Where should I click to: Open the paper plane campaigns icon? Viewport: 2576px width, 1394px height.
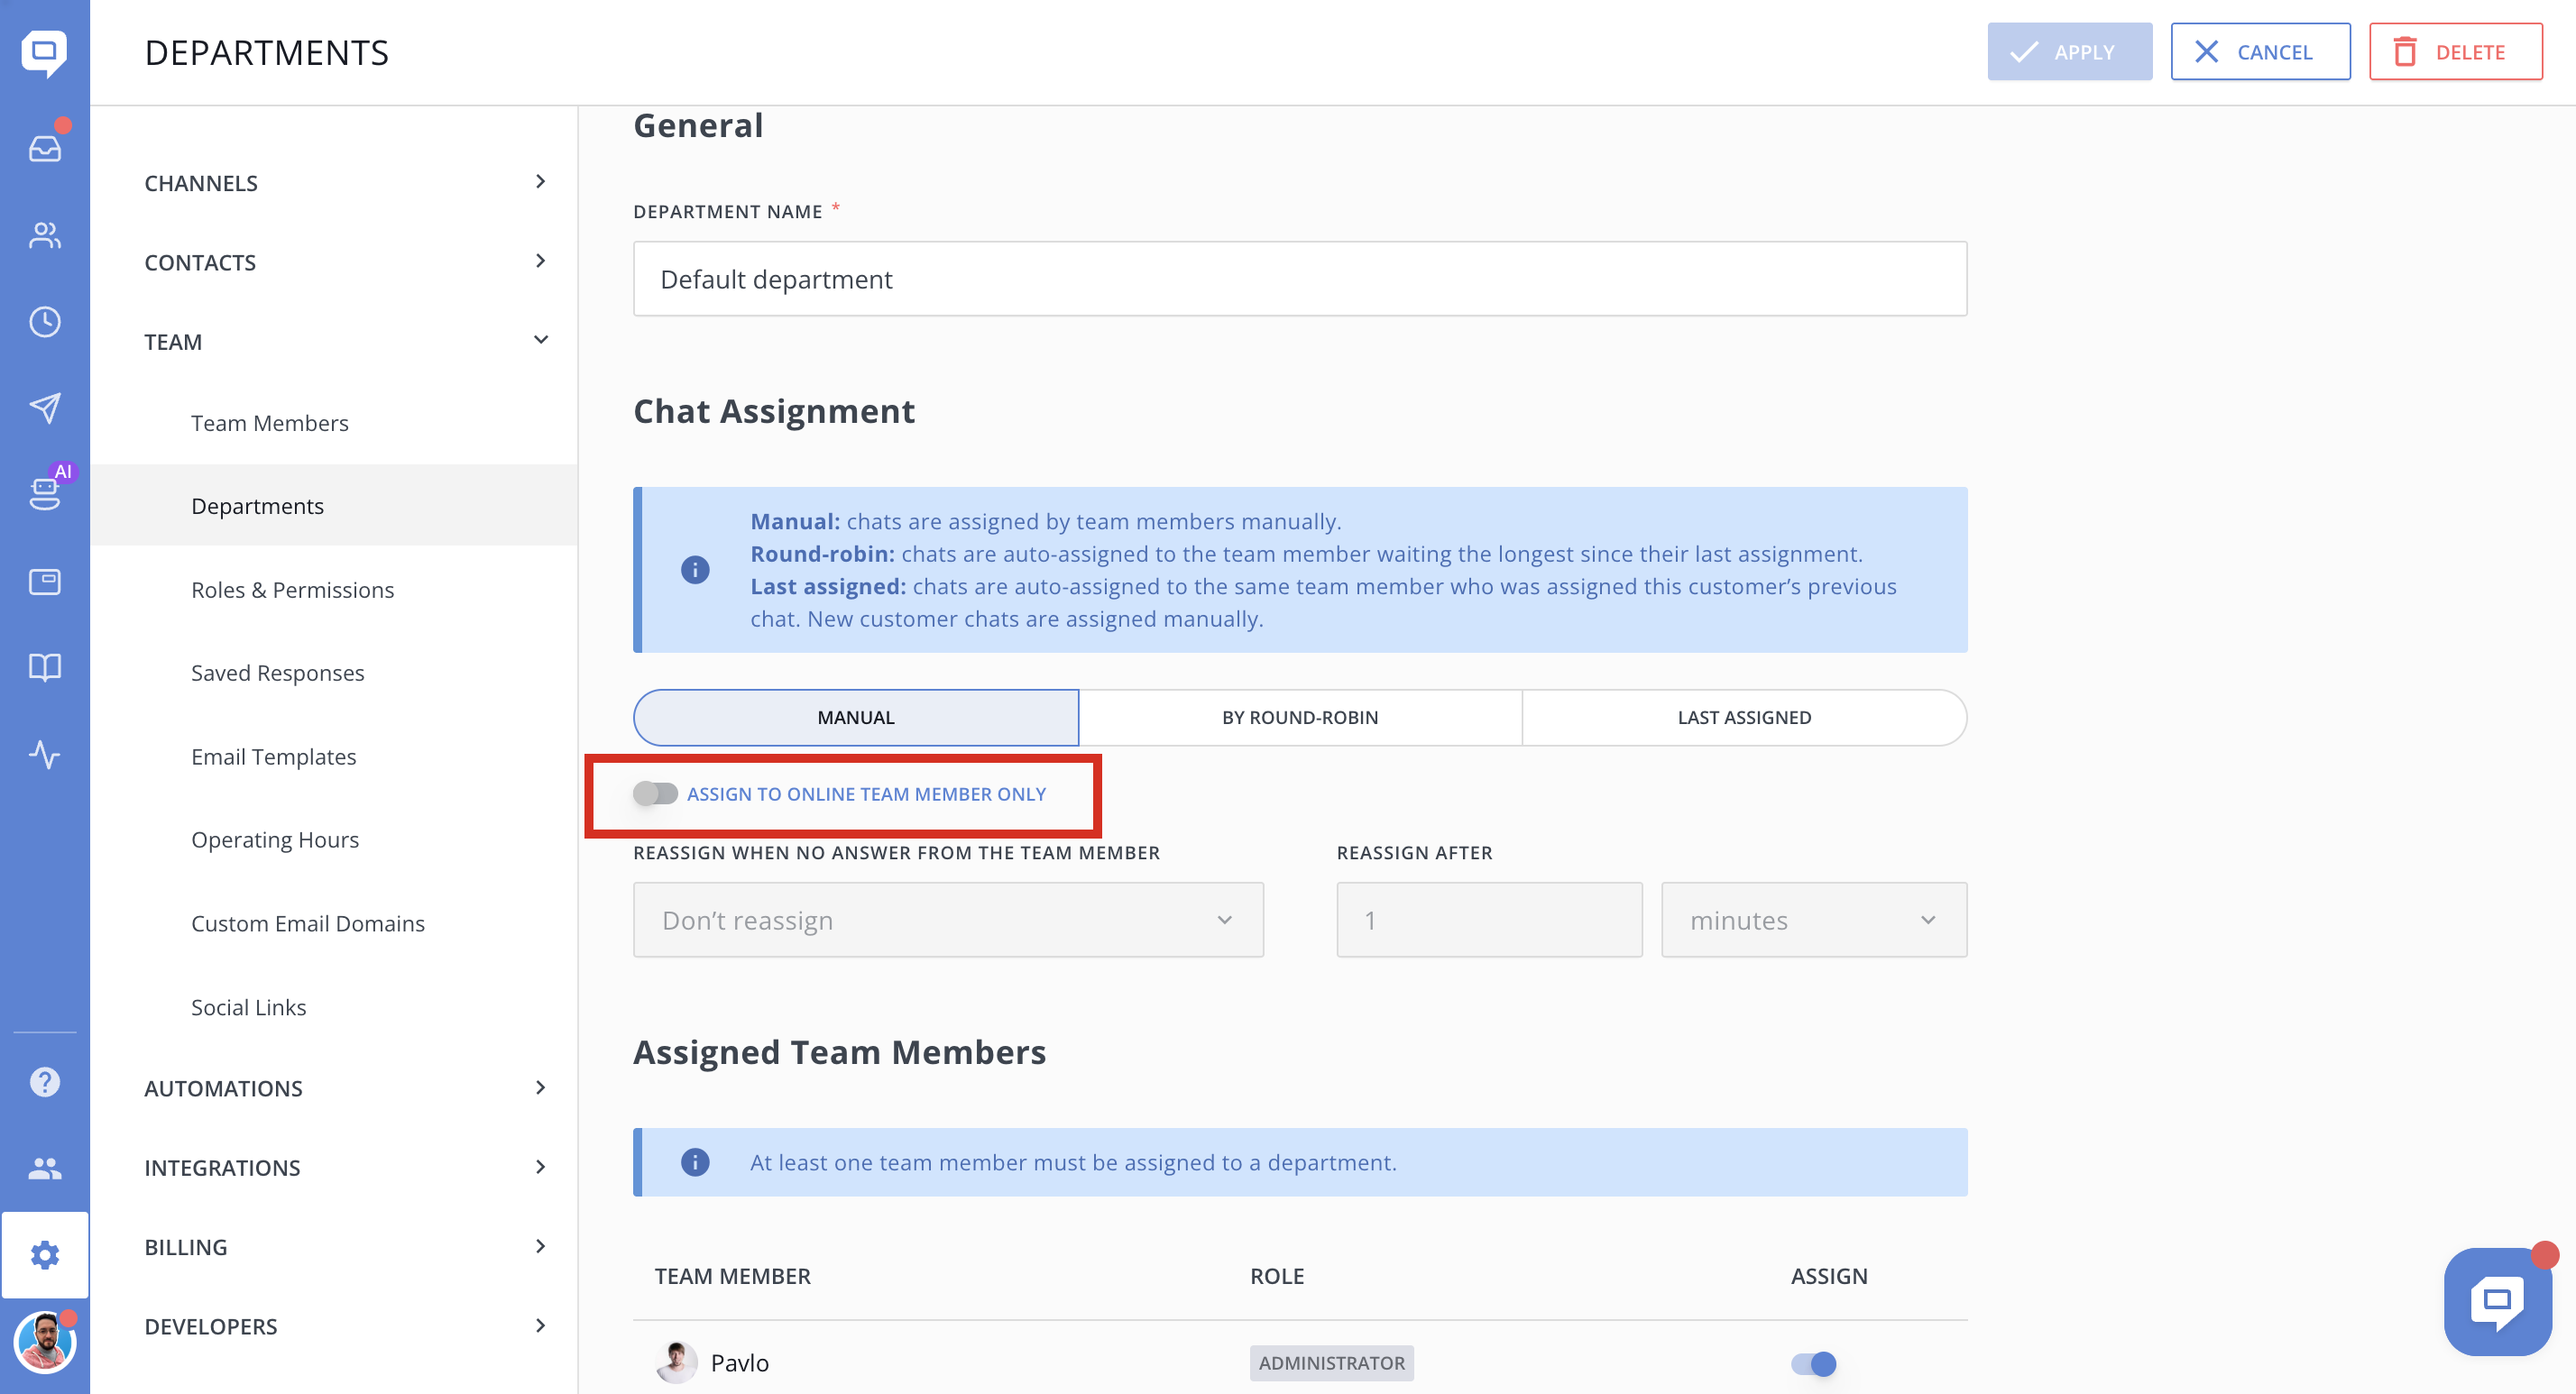point(44,408)
